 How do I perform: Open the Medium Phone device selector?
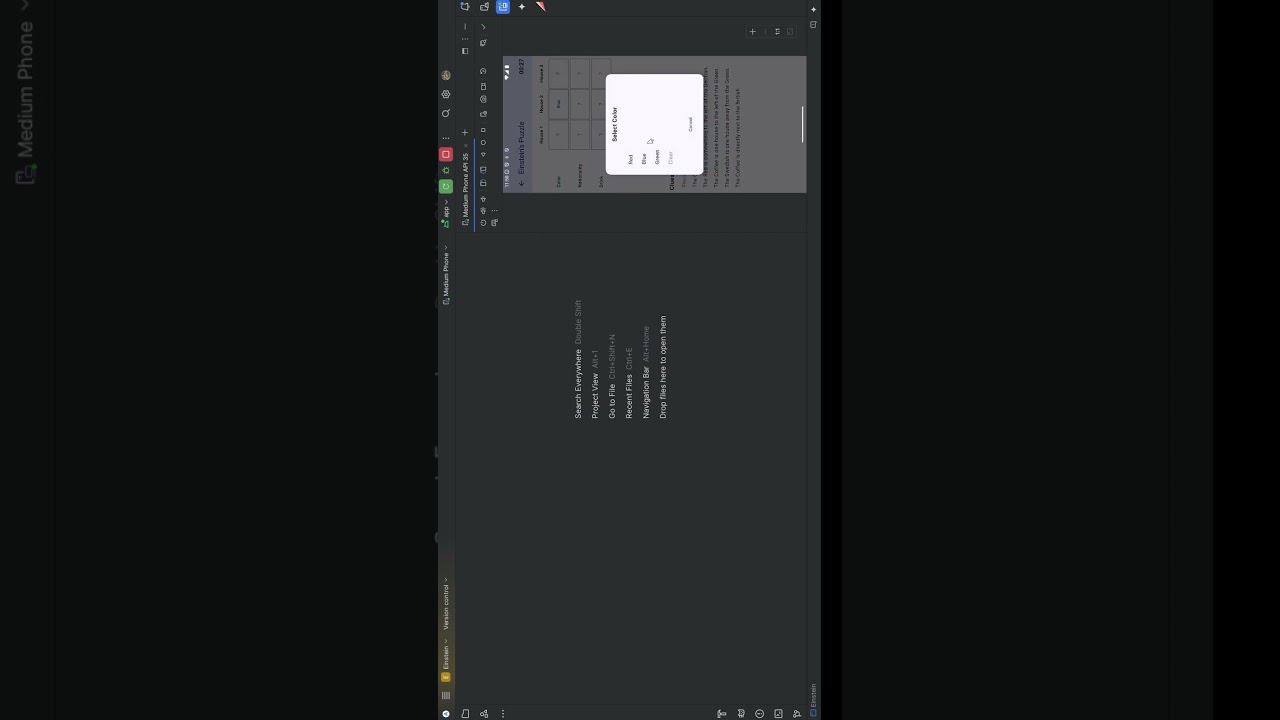click(x=446, y=273)
